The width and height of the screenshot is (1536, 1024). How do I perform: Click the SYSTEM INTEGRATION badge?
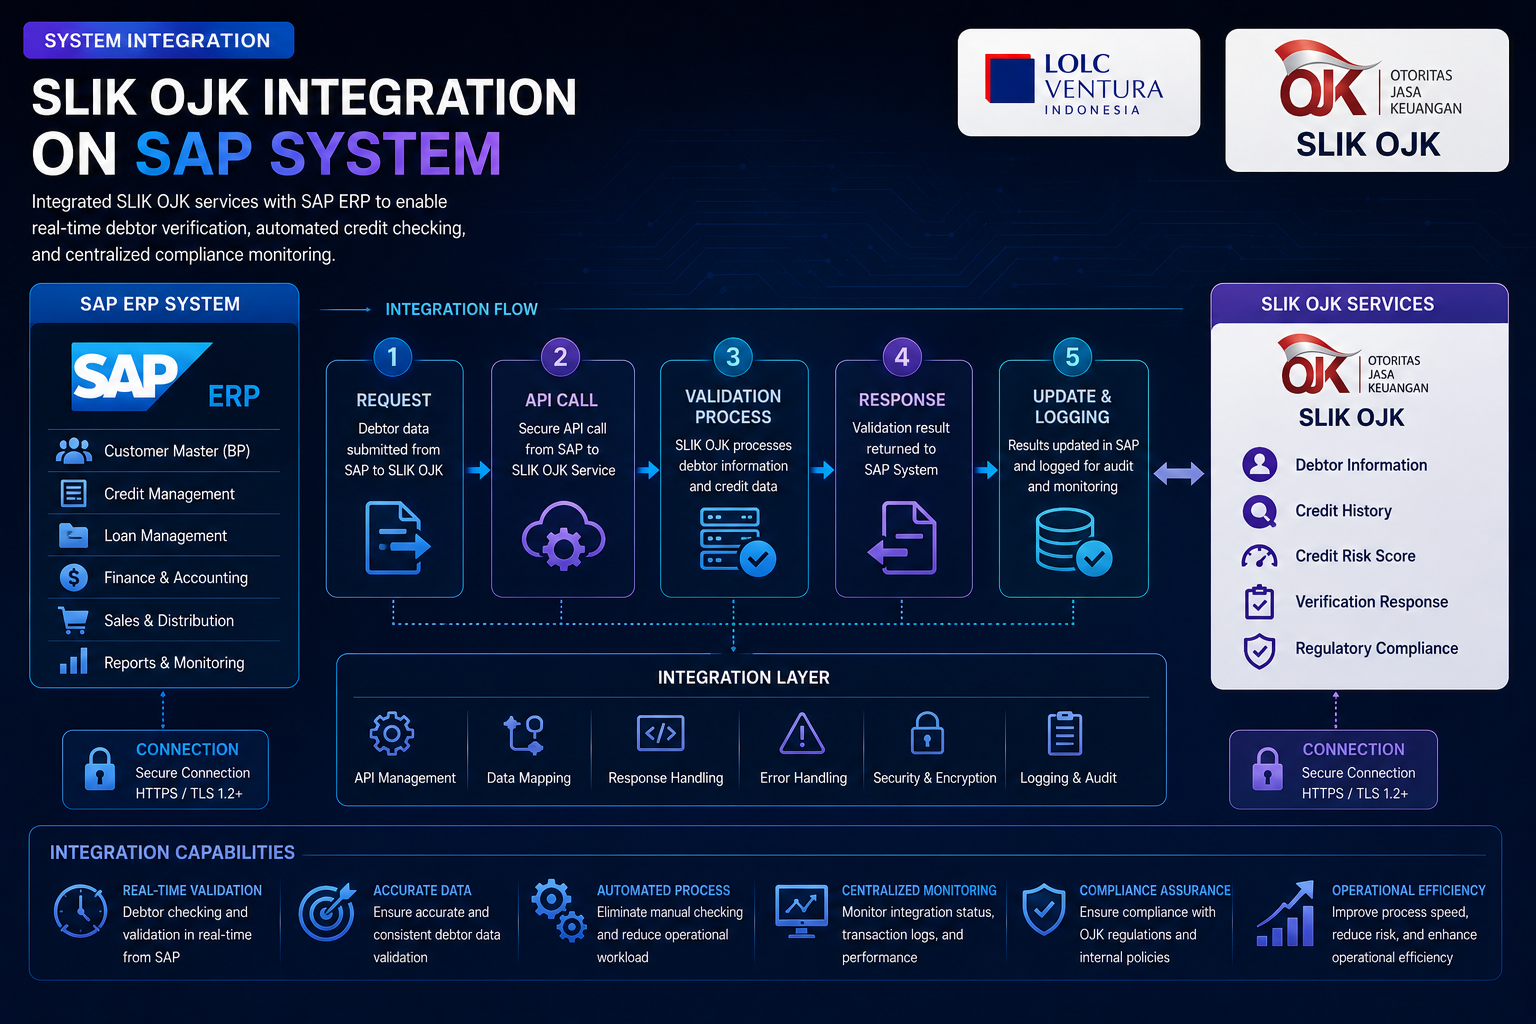click(x=158, y=40)
